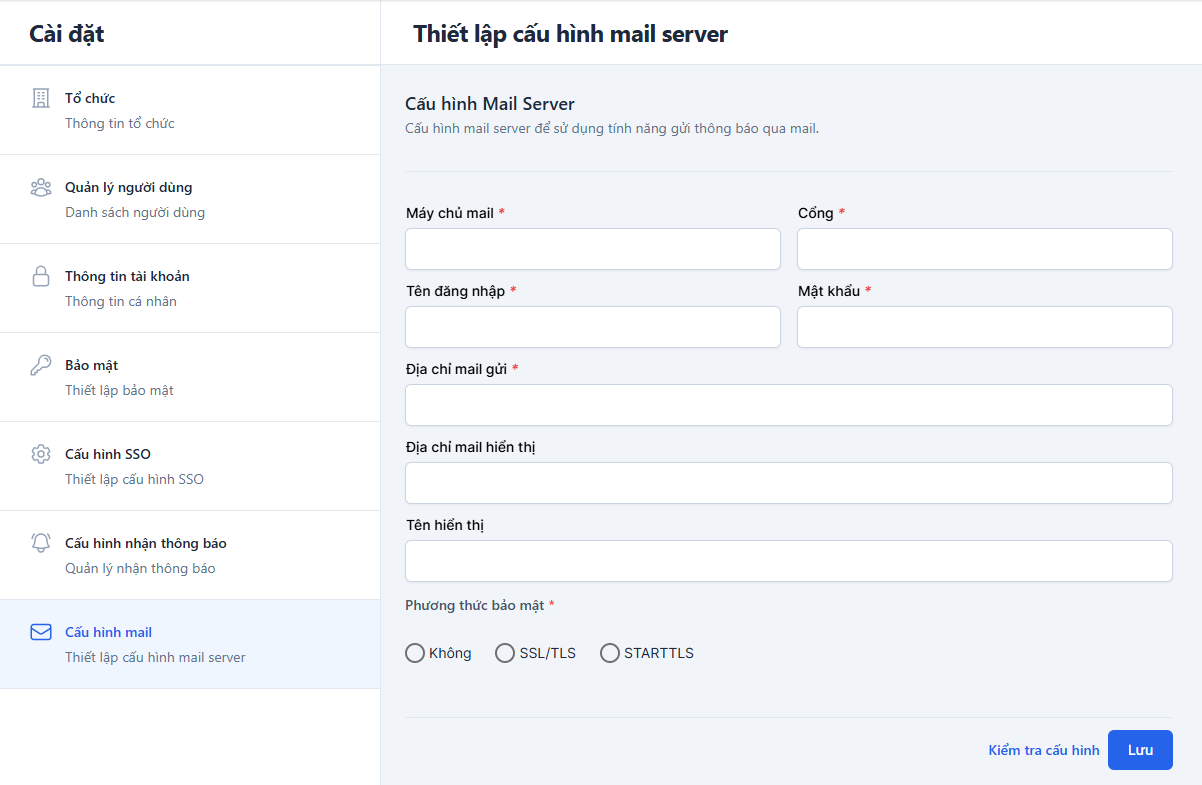Click the gear icon for Cấu hình SSO
This screenshot has height=785, width=1202.
40,454
